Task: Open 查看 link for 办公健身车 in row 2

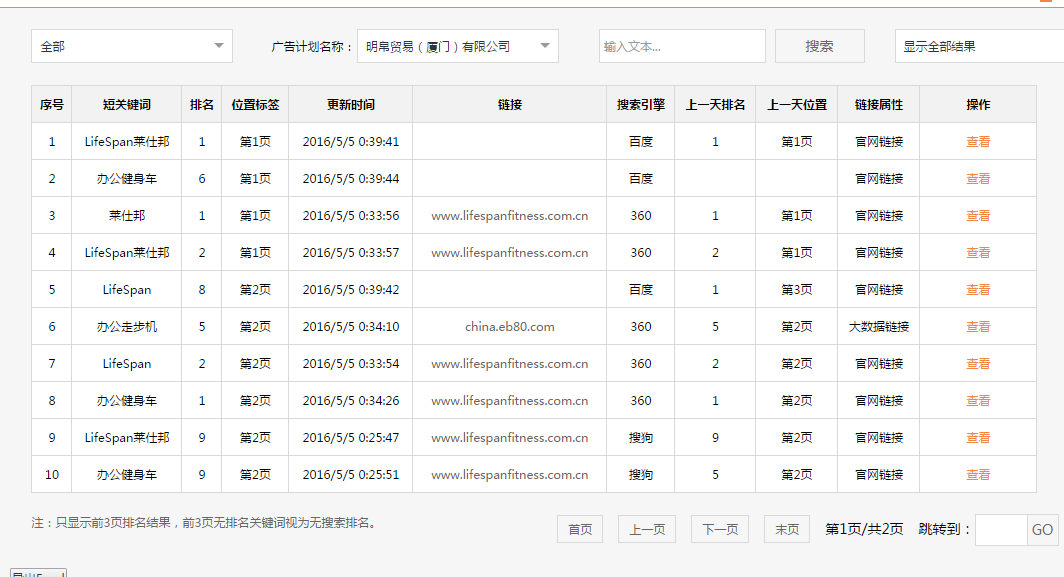Action: click(977, 178)
